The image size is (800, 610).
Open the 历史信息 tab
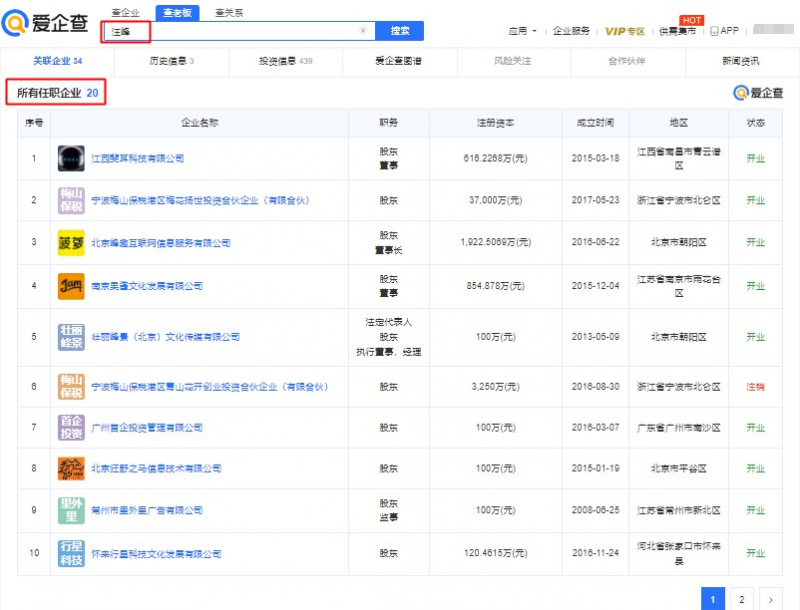click(x=171, y=61)
